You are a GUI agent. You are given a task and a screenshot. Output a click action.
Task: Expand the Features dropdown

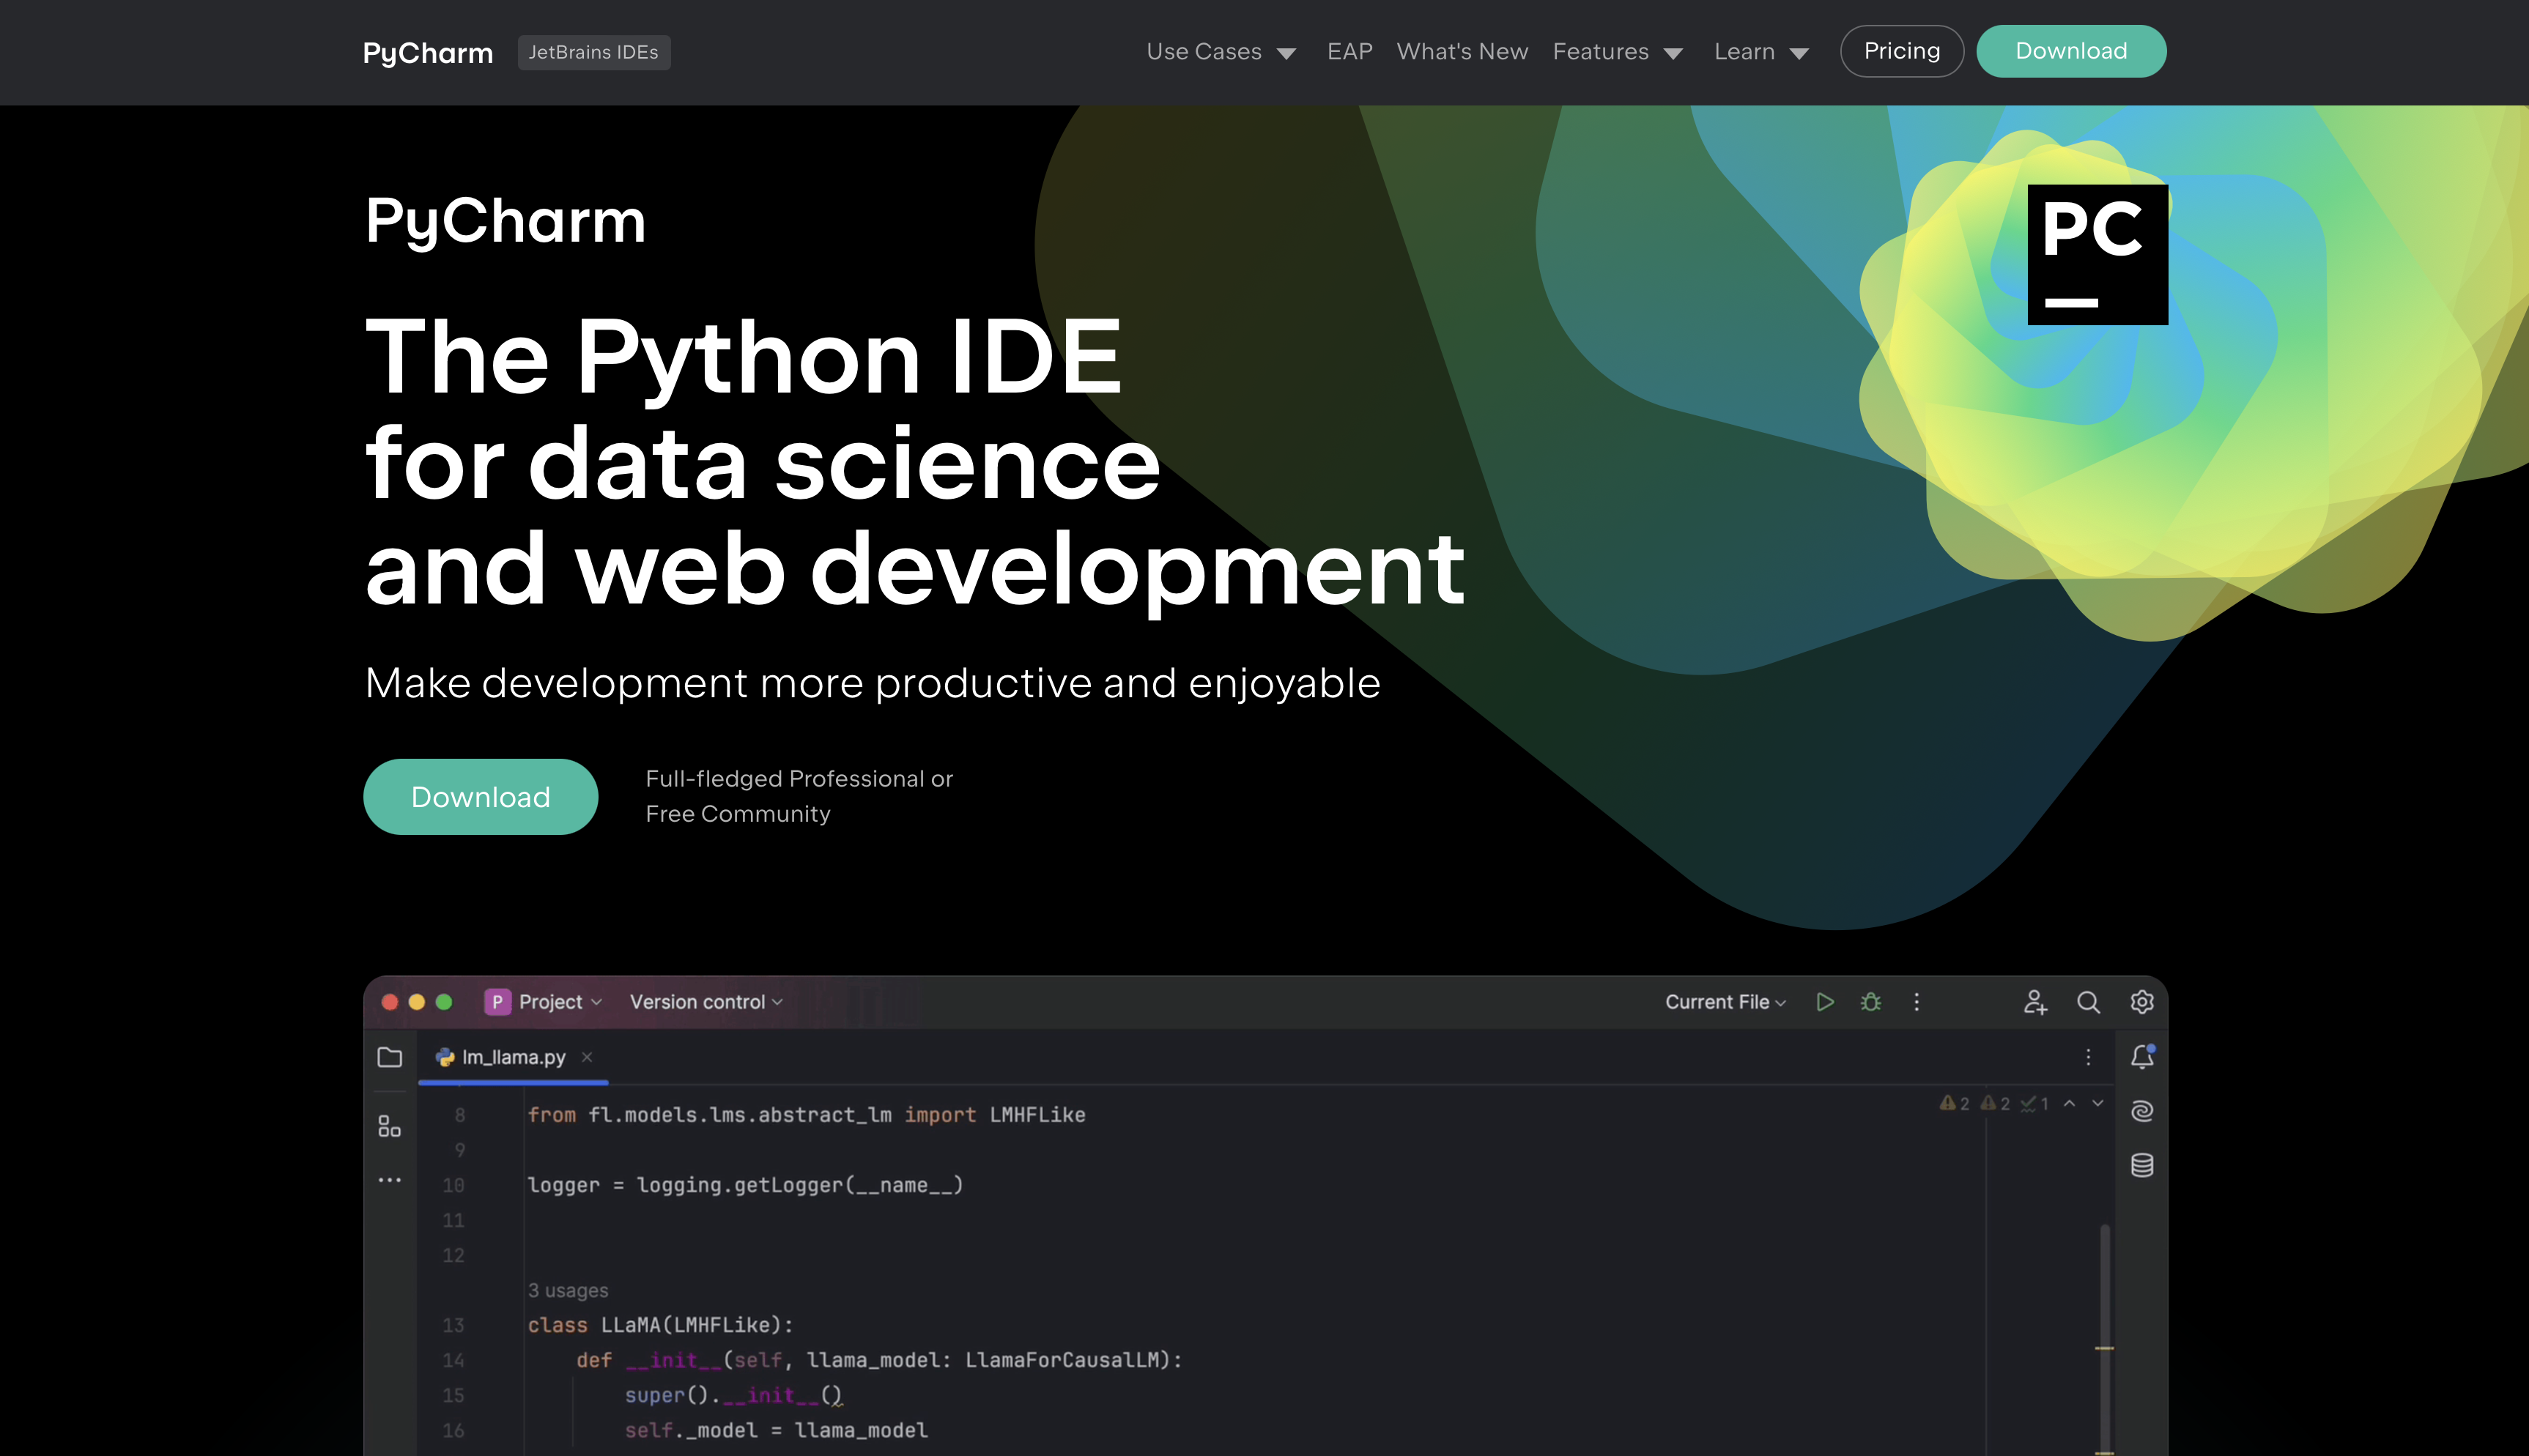(1618, 52)
